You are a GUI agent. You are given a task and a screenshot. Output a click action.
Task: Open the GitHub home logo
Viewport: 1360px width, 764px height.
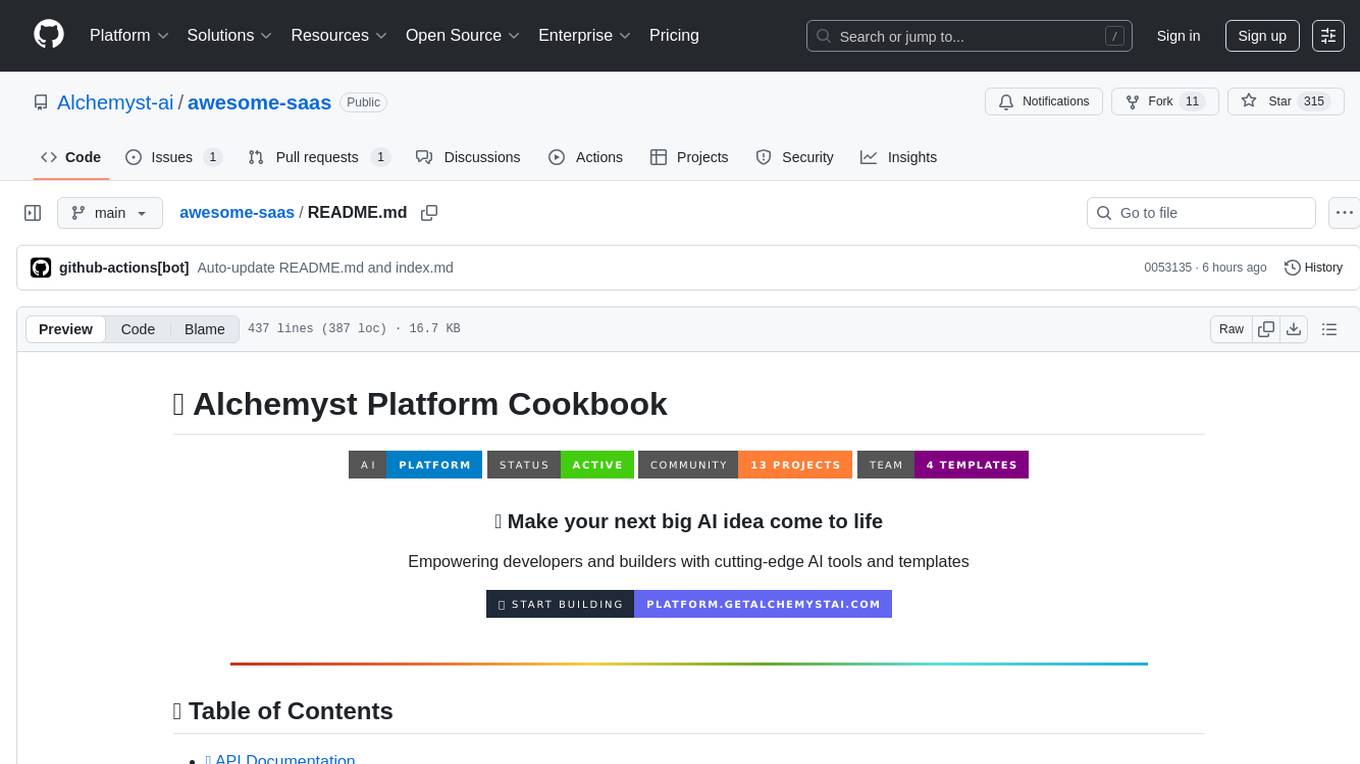(49, 35)
